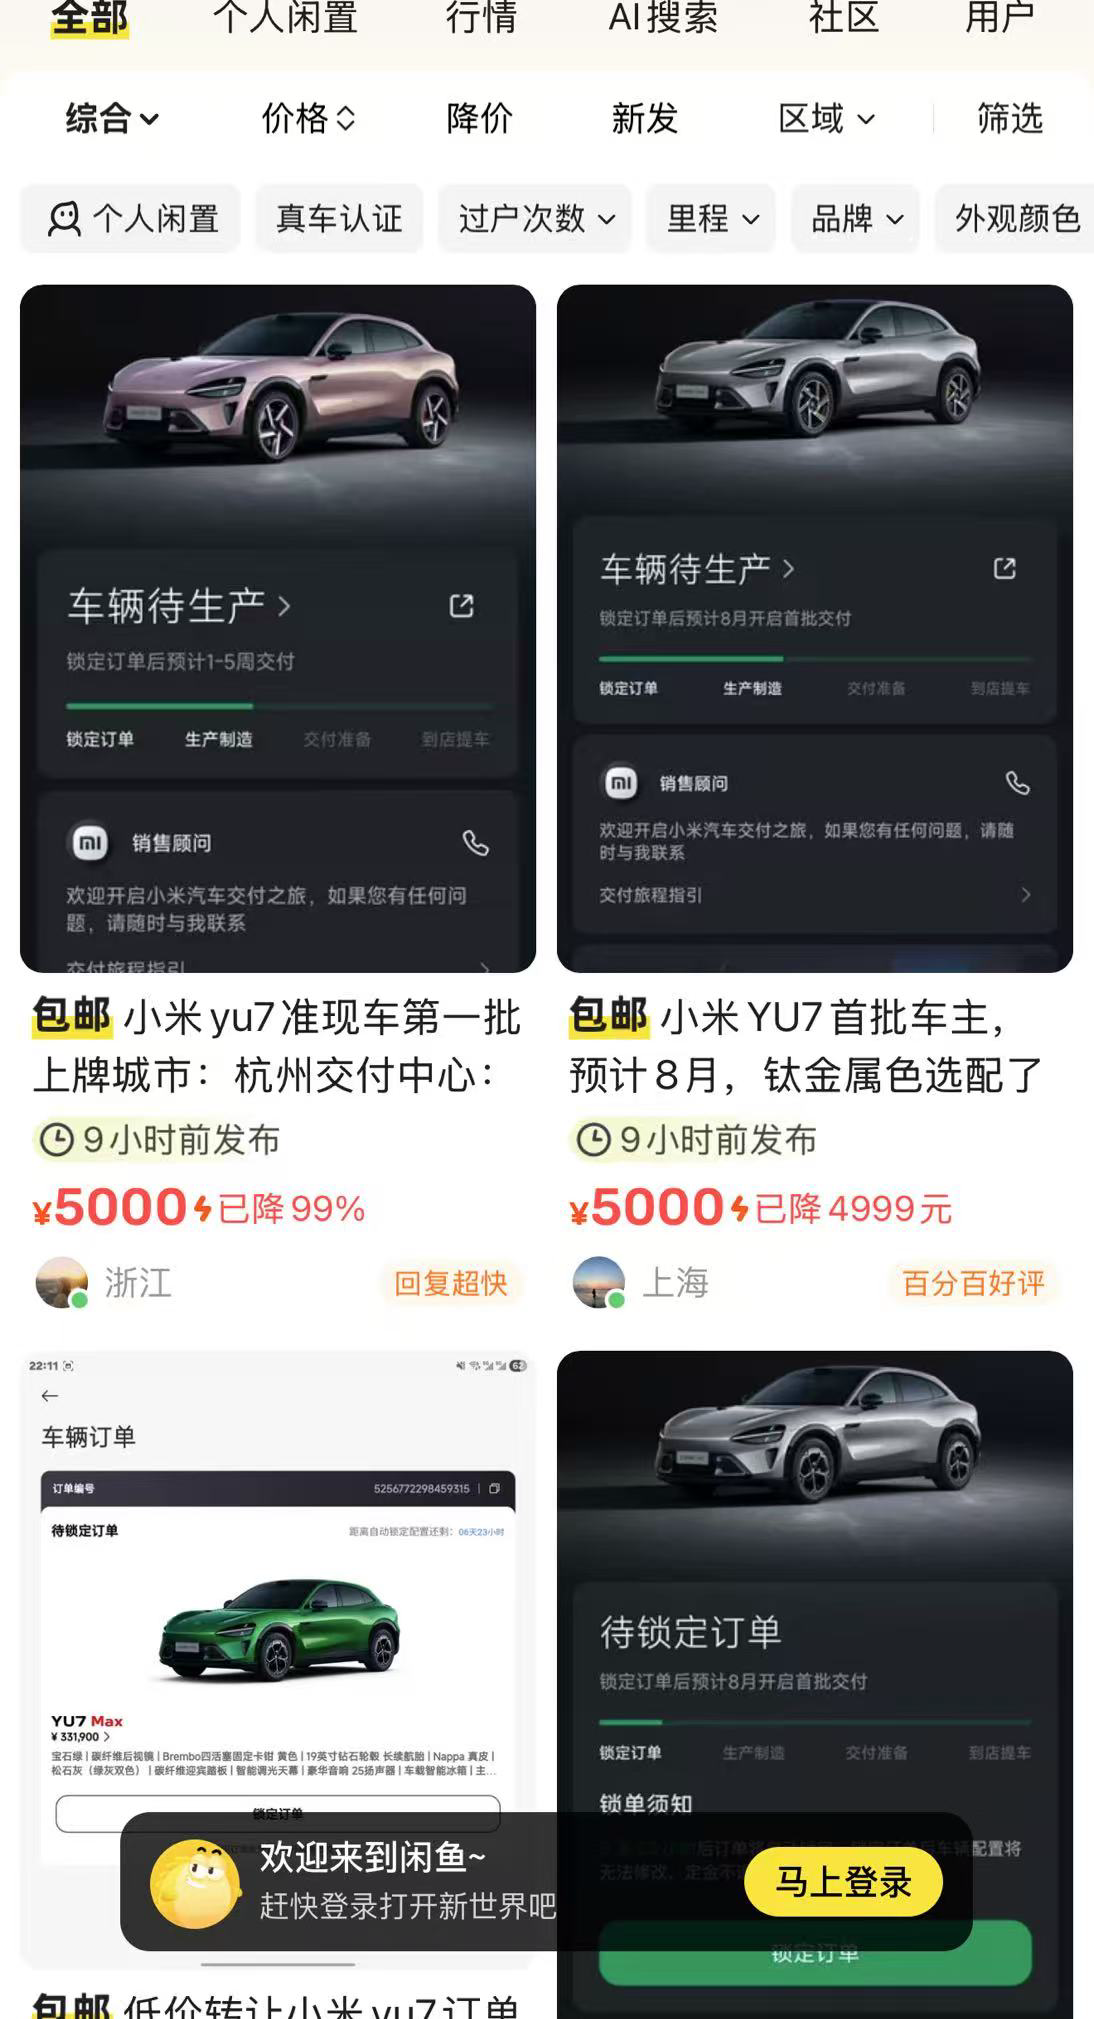The image size is (1094, 2019).
Task: Expand the 过户次数 dropdown
Action: (x=535, y=218)
